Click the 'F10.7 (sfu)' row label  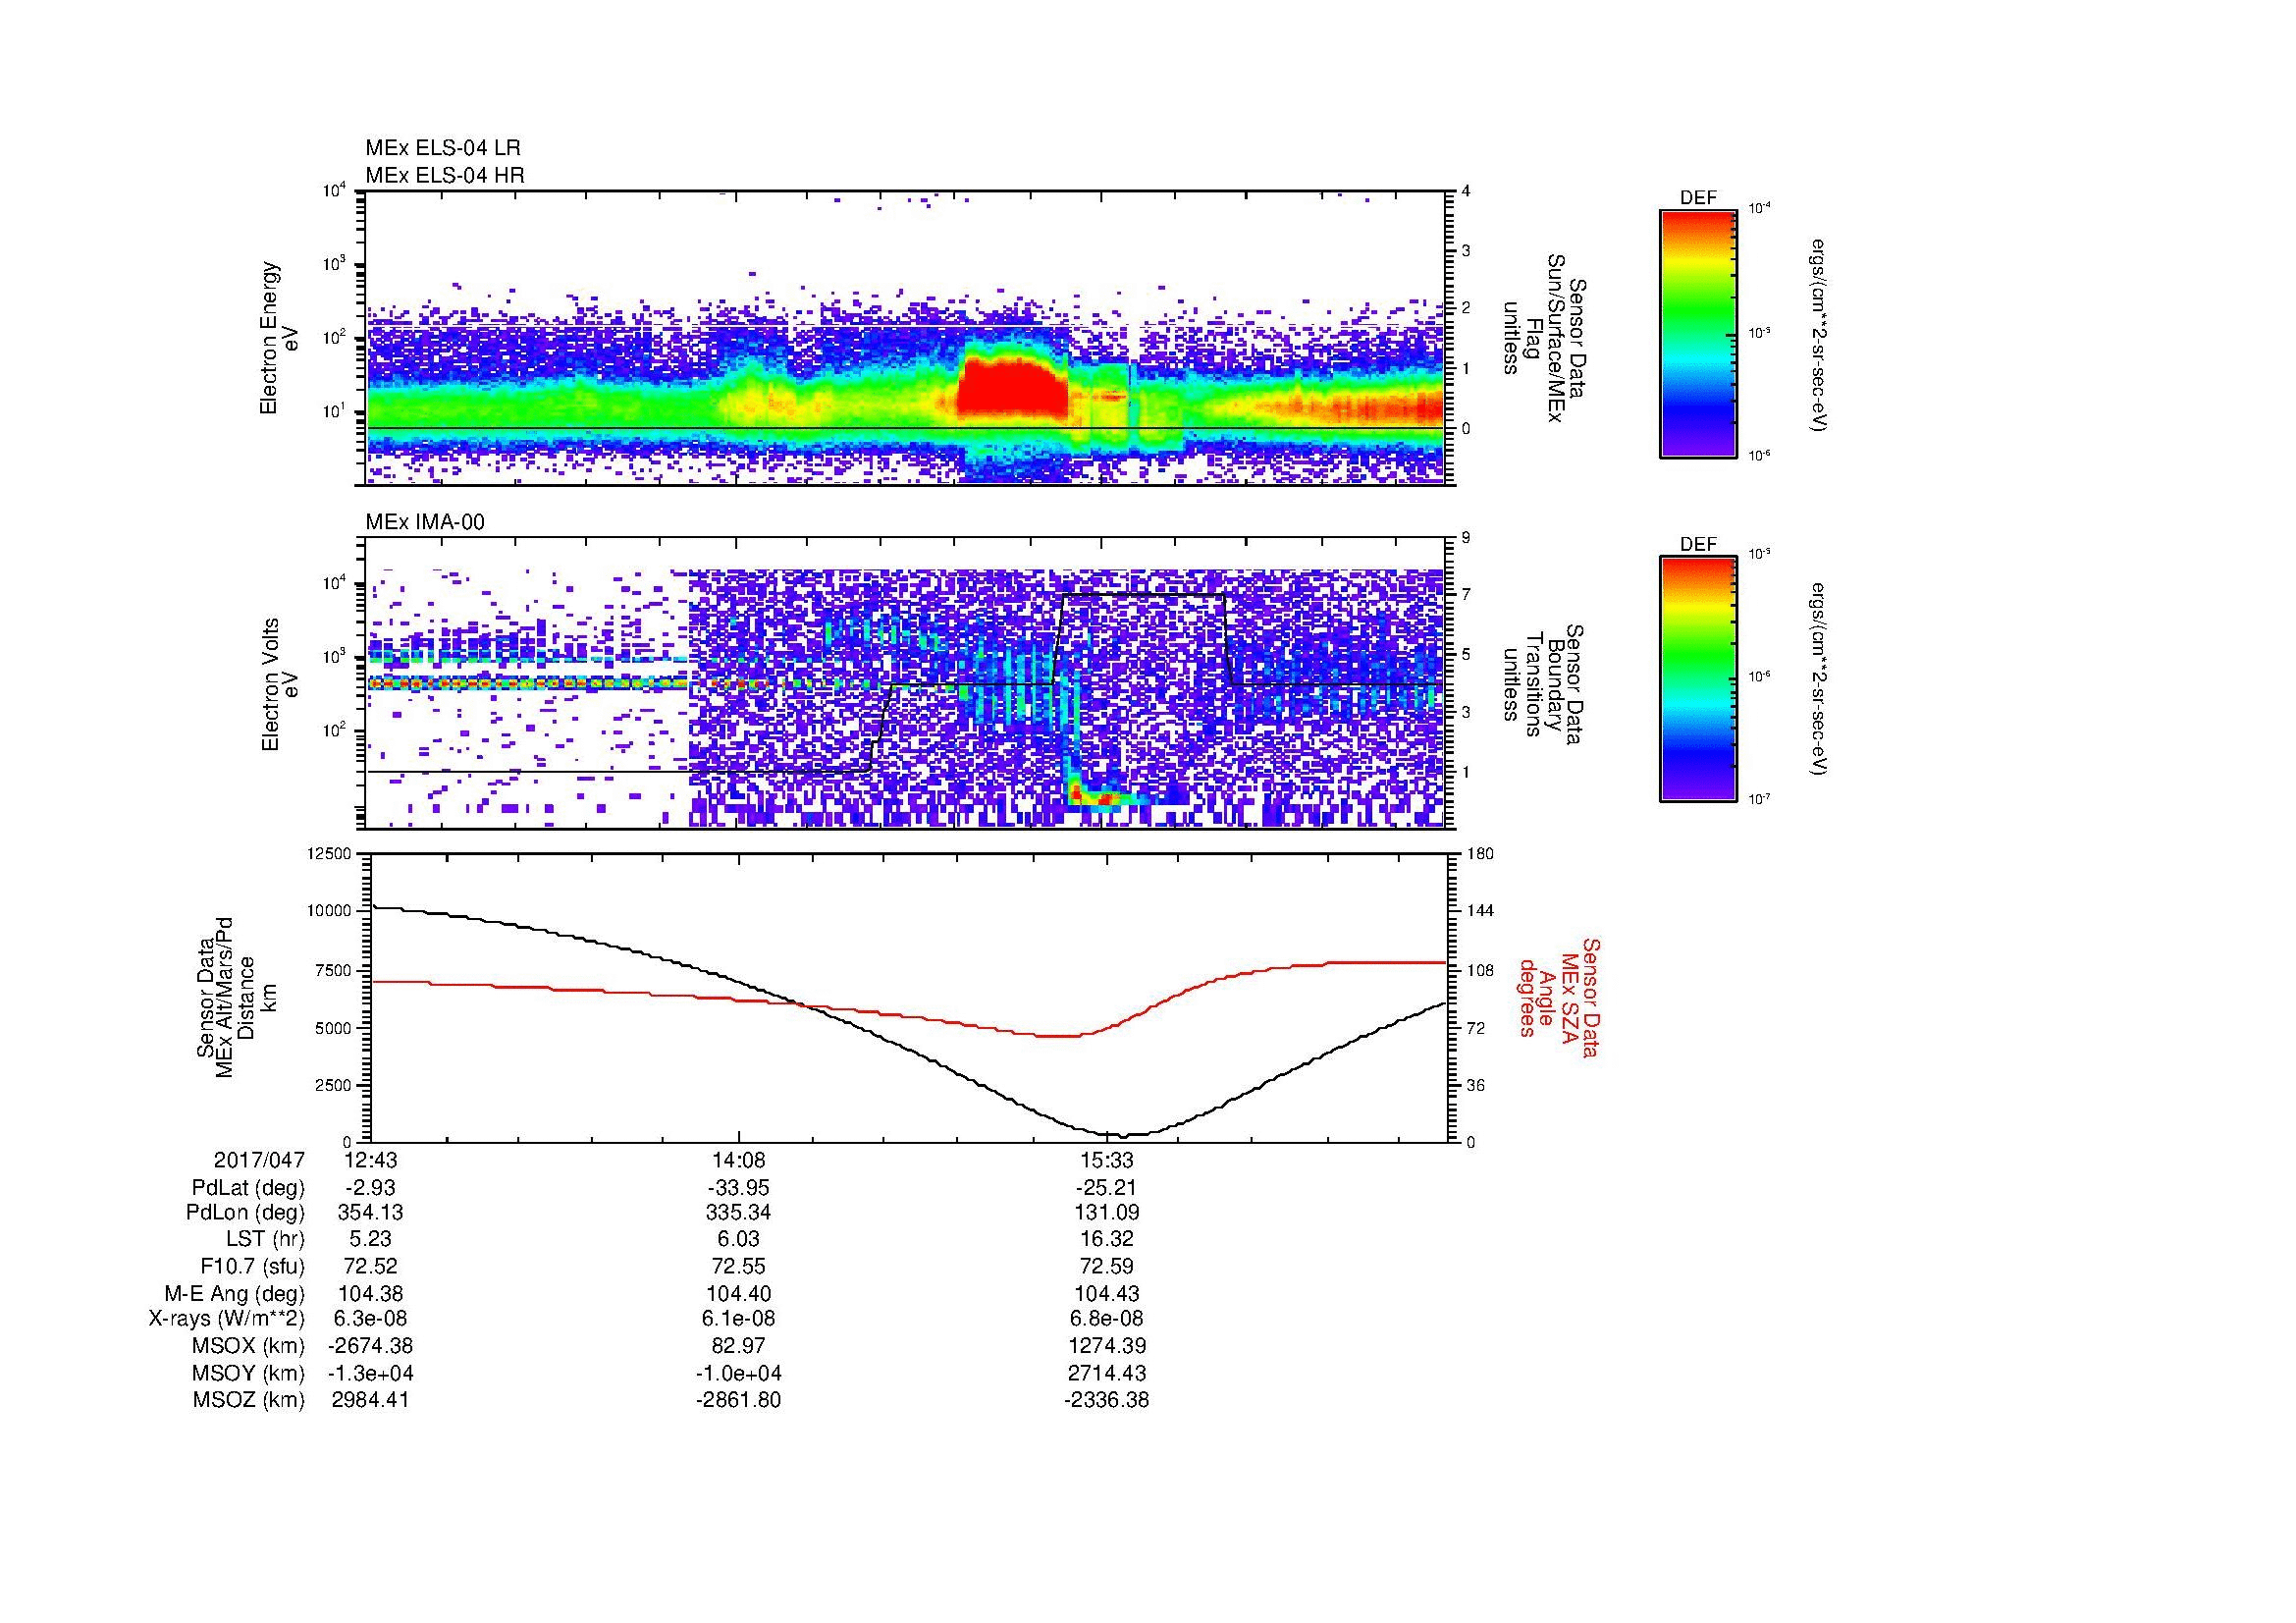pos(252,1266)
